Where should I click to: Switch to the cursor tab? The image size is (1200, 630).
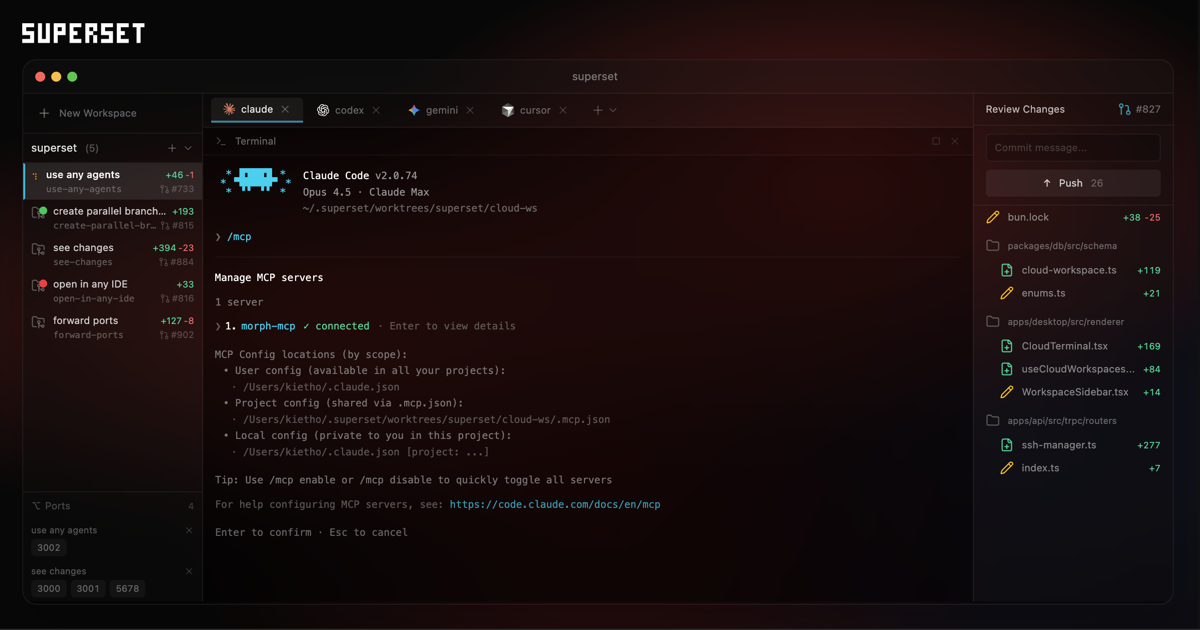[534, 110]
